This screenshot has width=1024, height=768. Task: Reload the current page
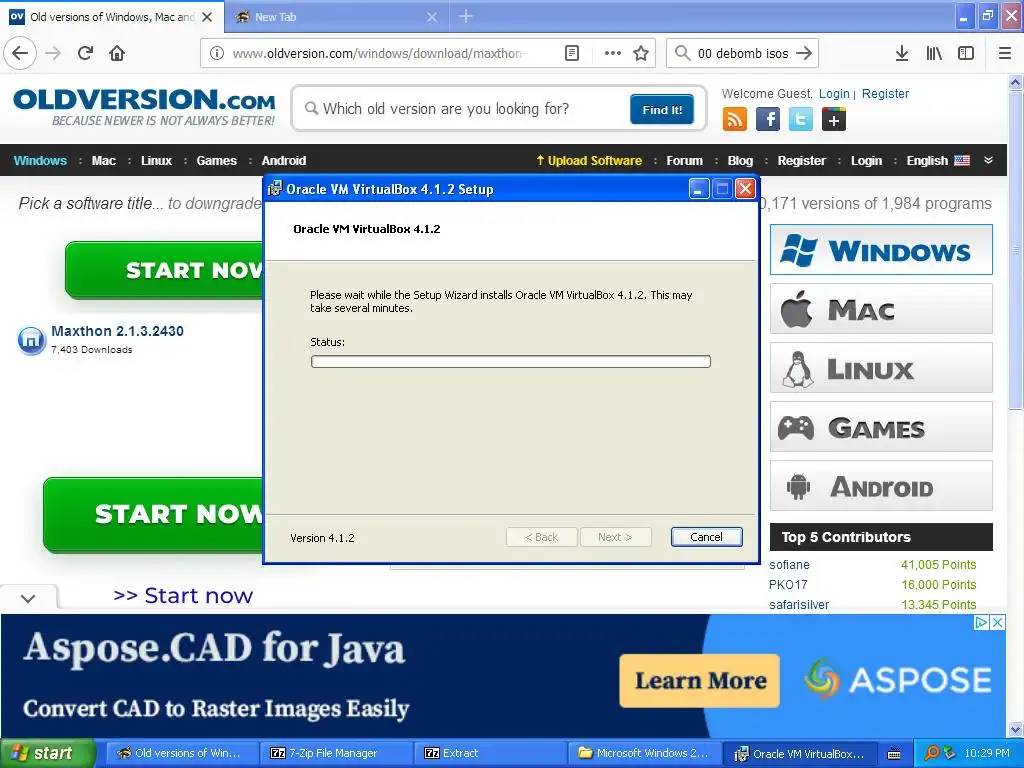pos(86,53)
